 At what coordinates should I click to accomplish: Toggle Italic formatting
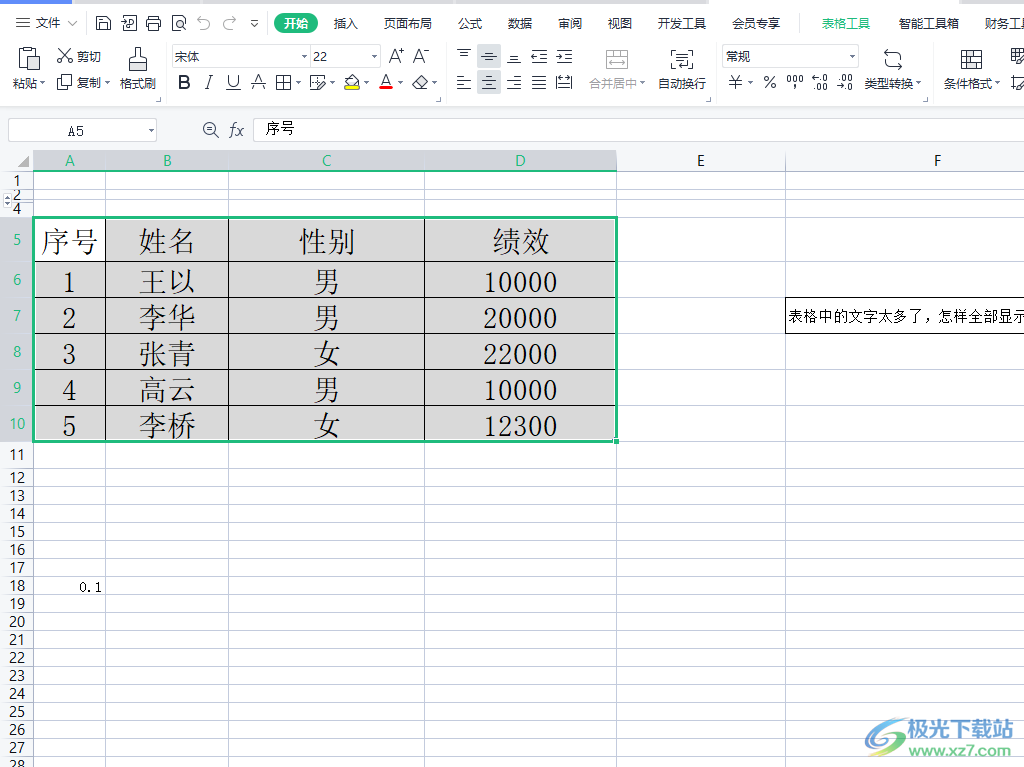pyautogui.click(x=208, y=82)
